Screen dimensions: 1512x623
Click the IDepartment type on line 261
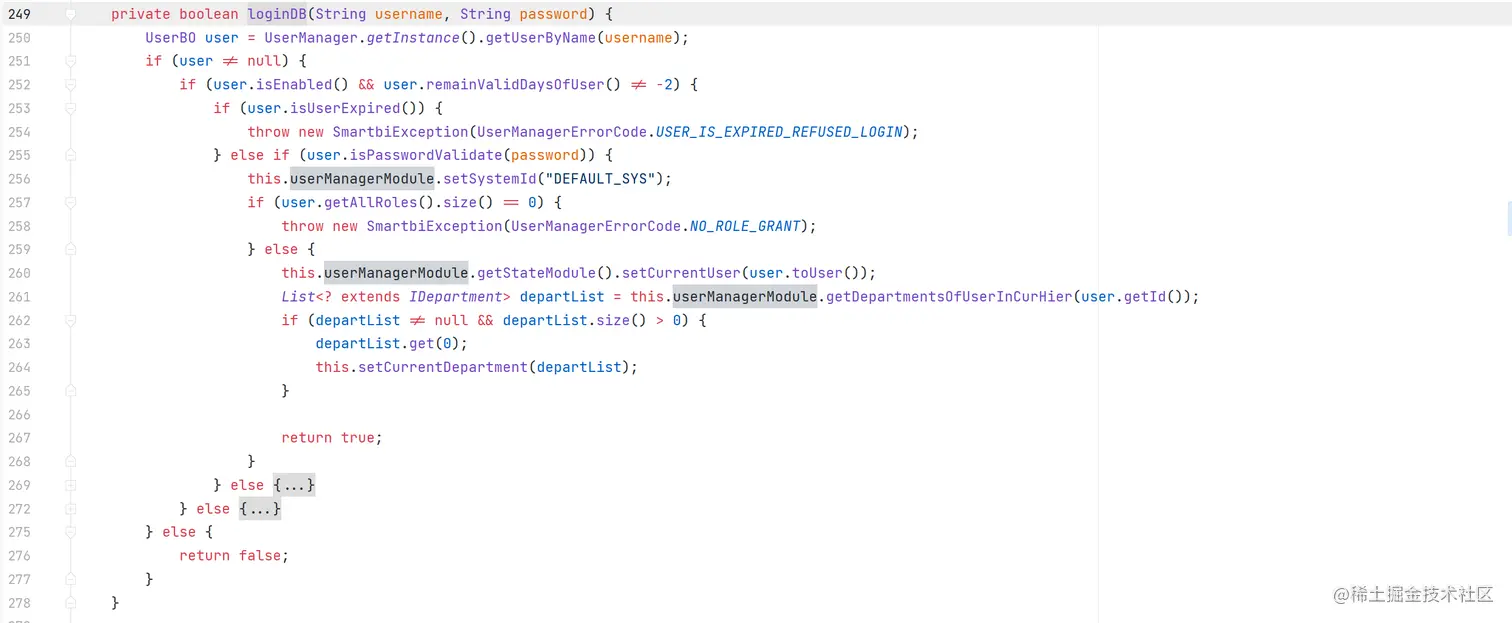[455, 297]
